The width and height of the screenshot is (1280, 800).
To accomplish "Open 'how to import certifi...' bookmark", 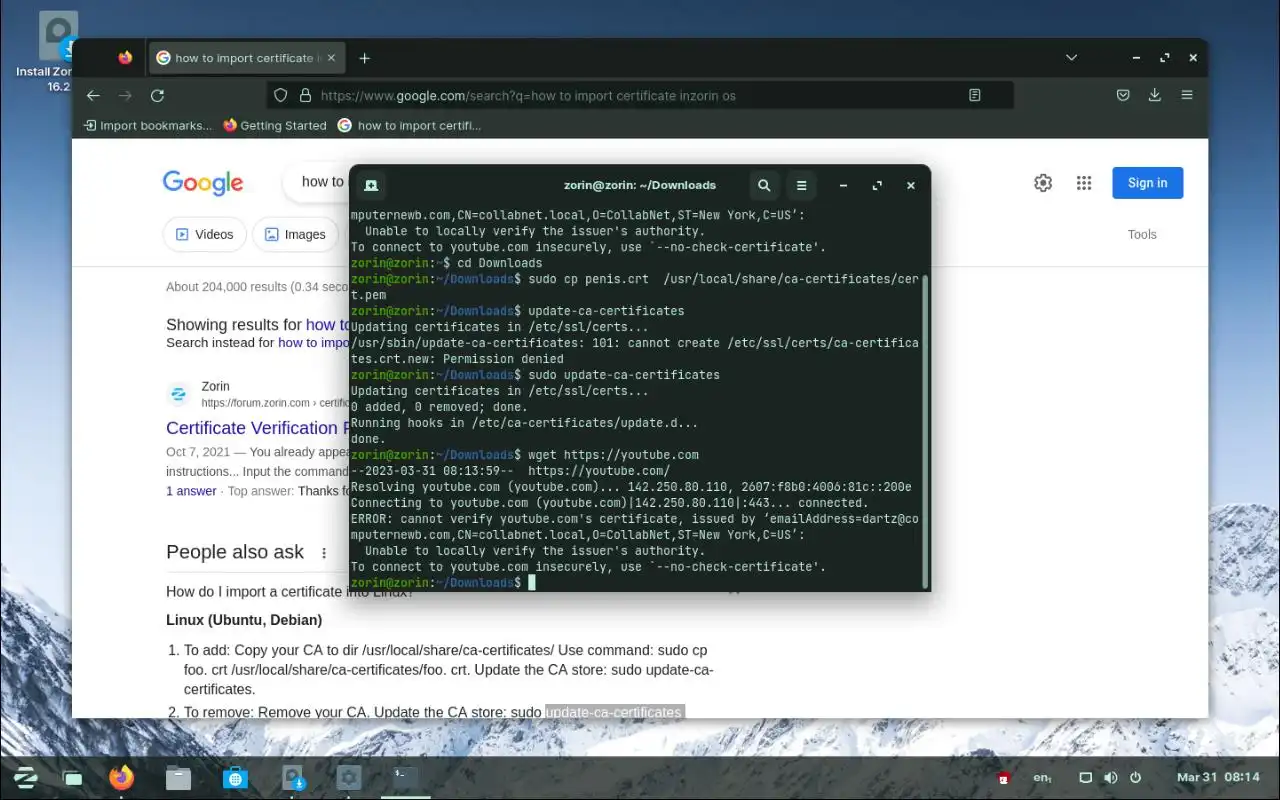I will 410,125.
